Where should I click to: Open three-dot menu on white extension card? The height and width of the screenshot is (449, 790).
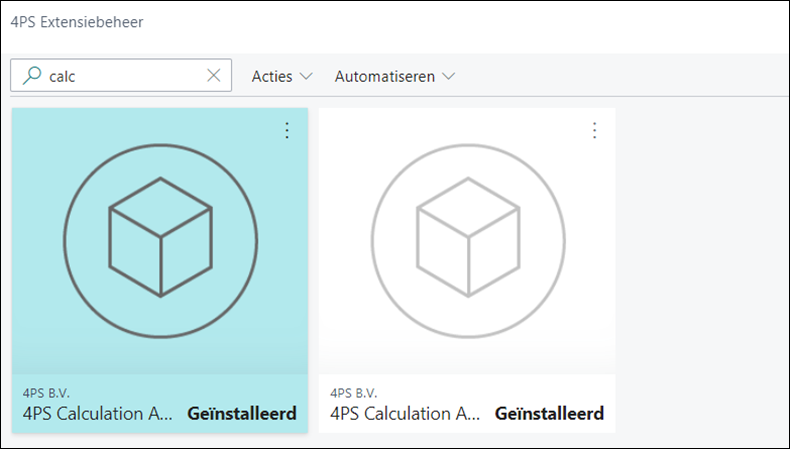pos(595,131)
